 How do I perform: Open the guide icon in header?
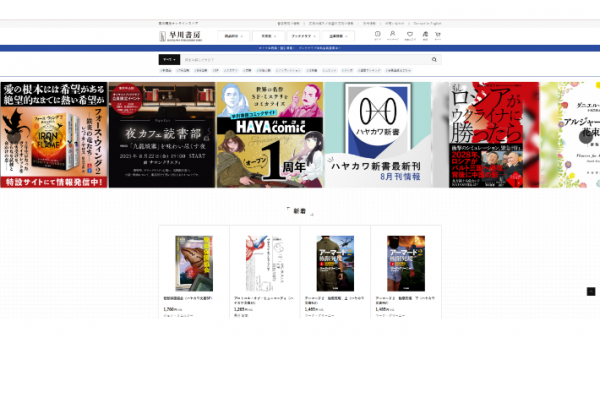point(377,35)
